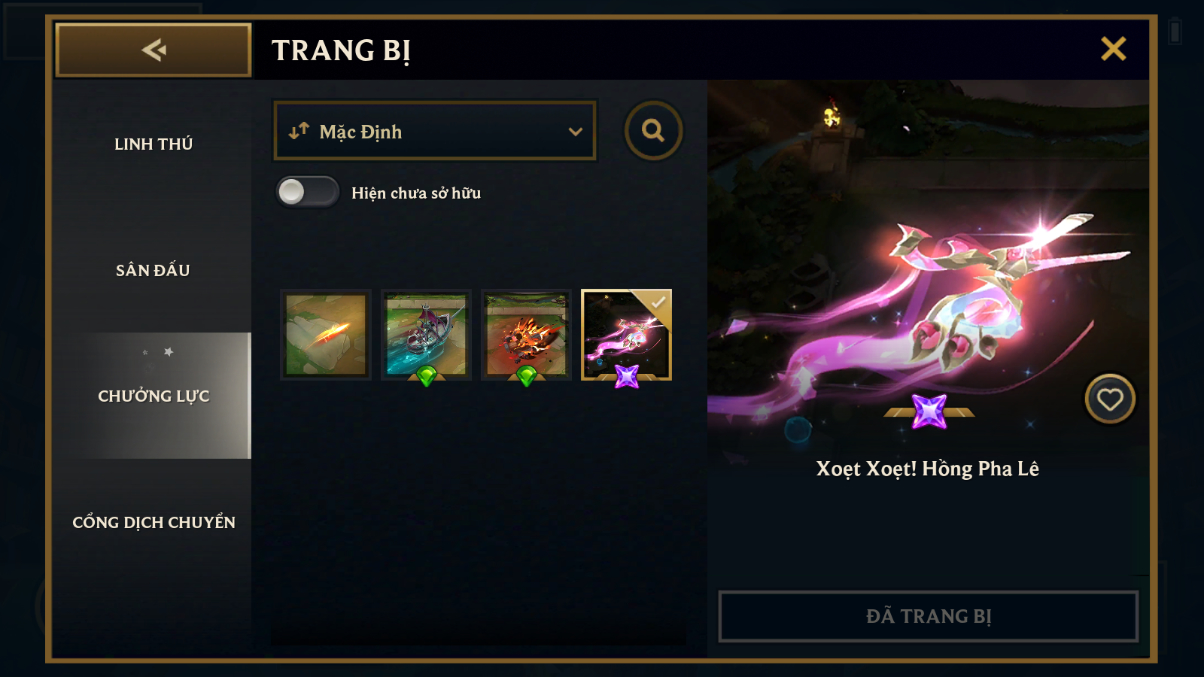Open the Cổng Dịch Chuyển tab
1204x677 pixels.
(153, 522)
